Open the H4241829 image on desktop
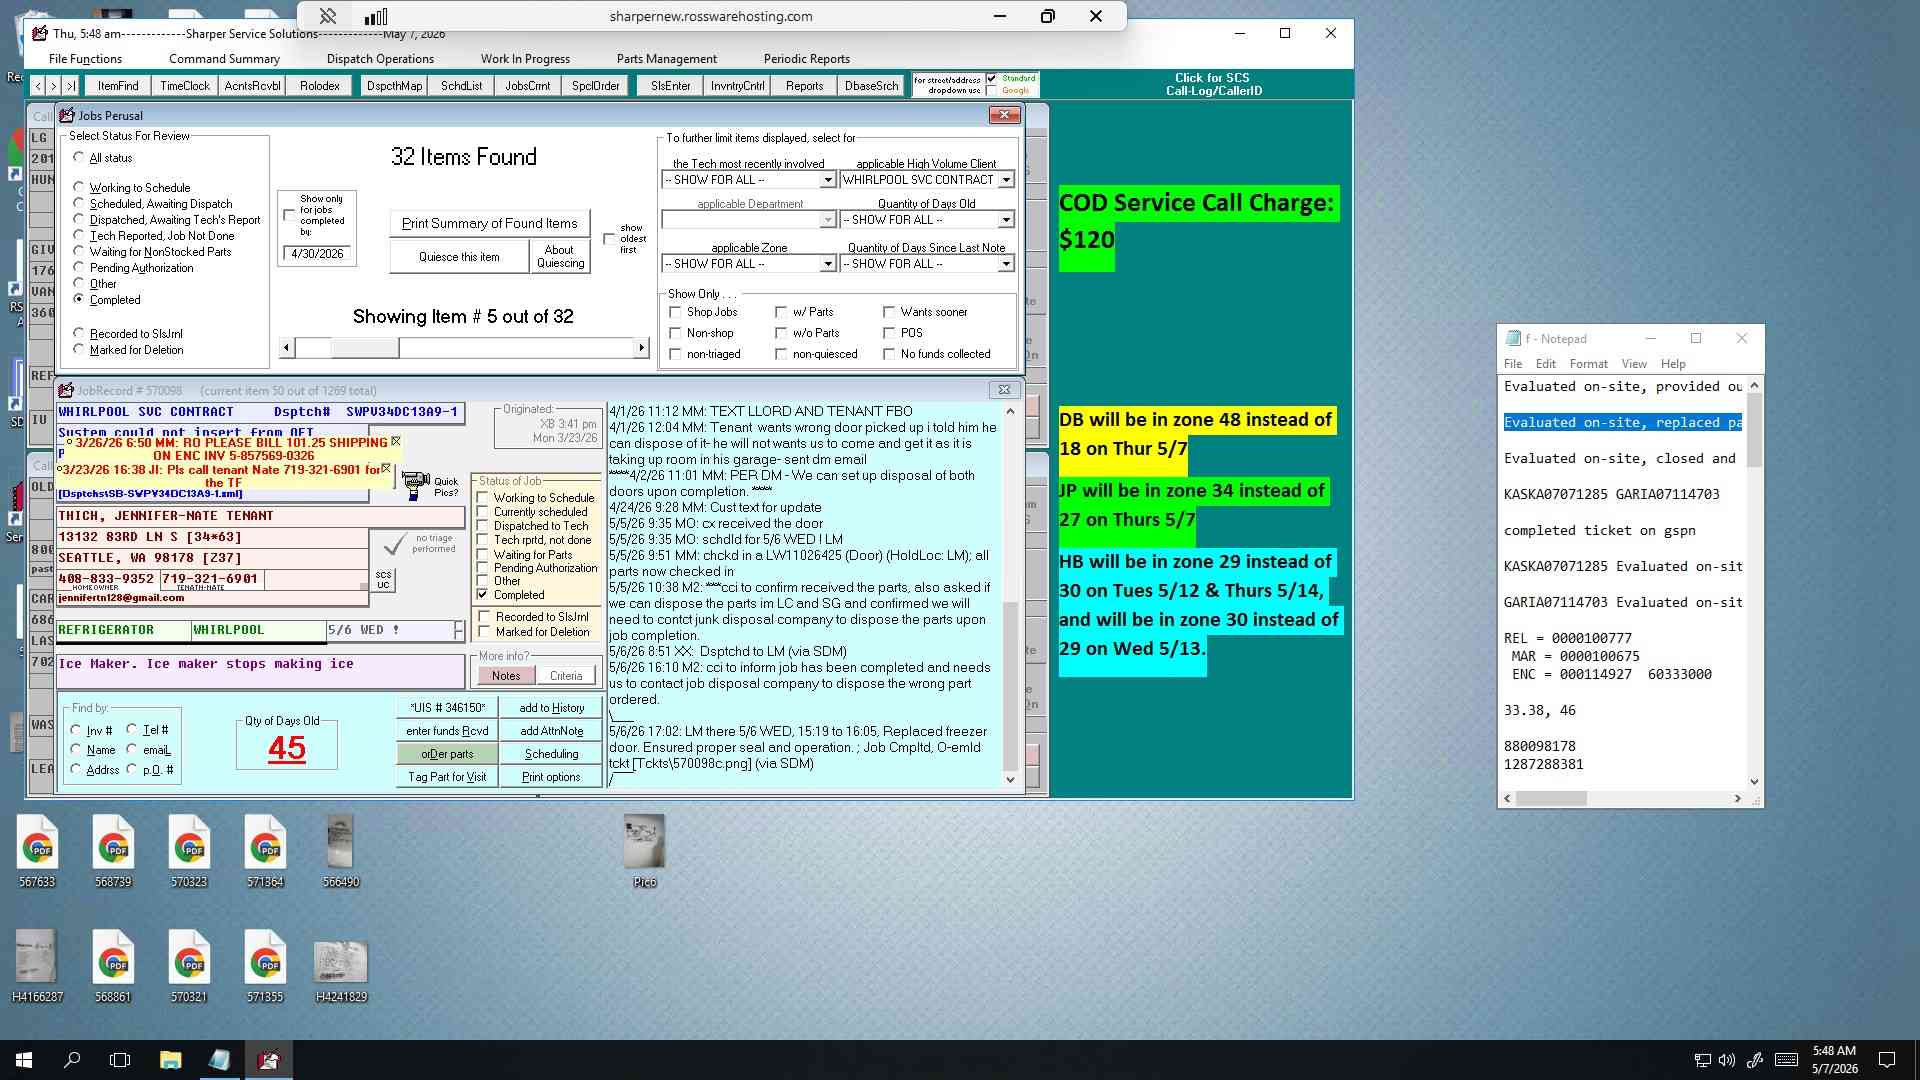The image size is (1920, 1080). point(341,965)
